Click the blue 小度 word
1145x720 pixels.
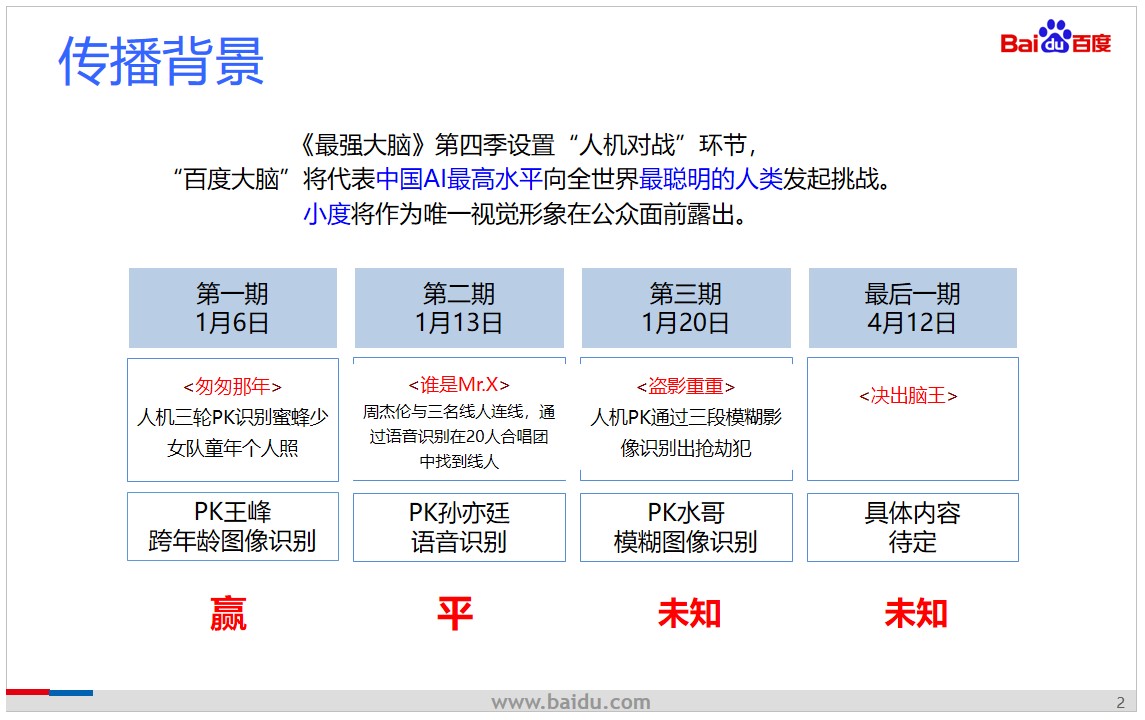click(327, 215)
